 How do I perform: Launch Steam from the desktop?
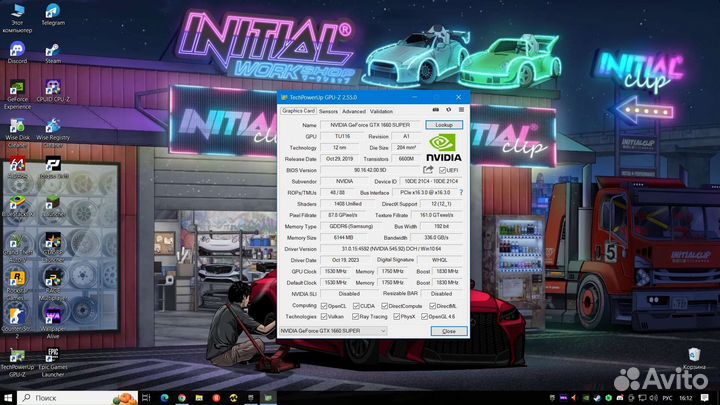click(53, 52)
